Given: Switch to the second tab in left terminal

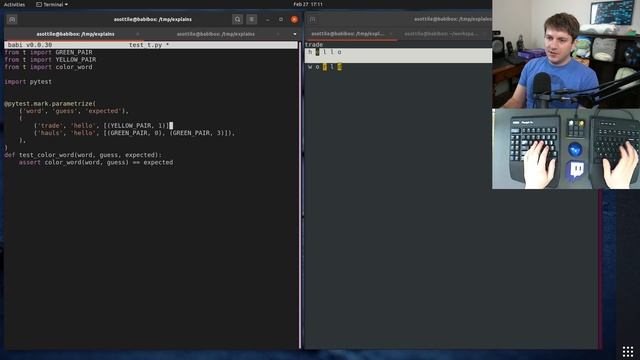Looking at the screenshot, I should pyautogui.click(x=216, y=34).
